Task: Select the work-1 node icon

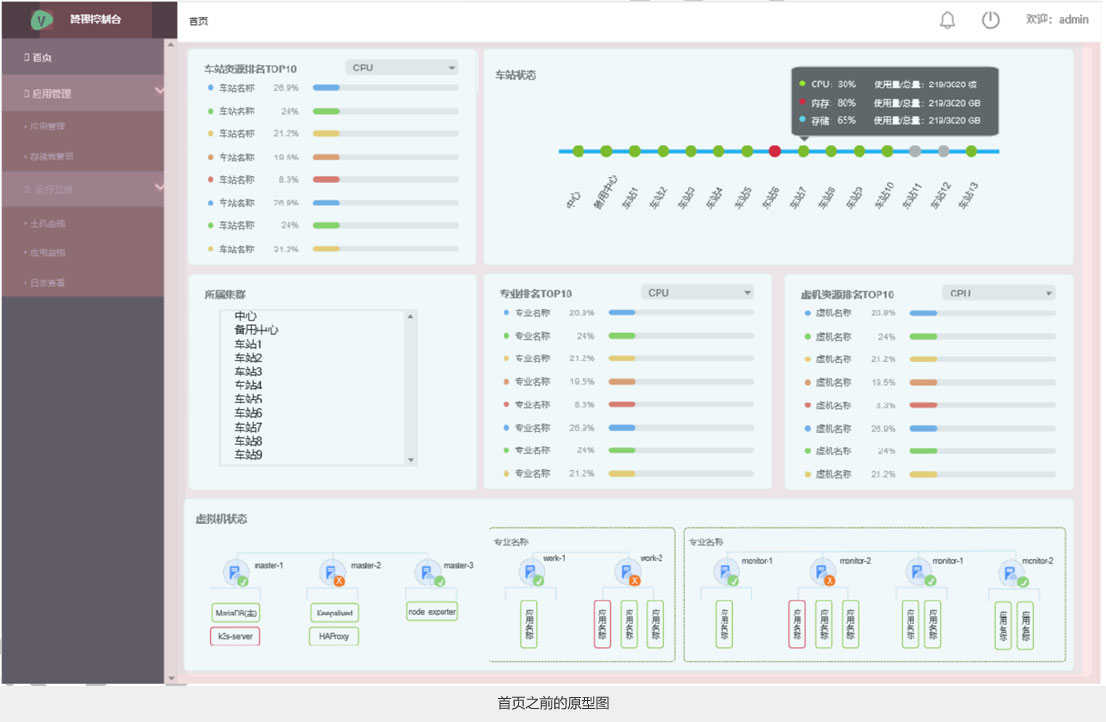Action: (x=531, y=572)
